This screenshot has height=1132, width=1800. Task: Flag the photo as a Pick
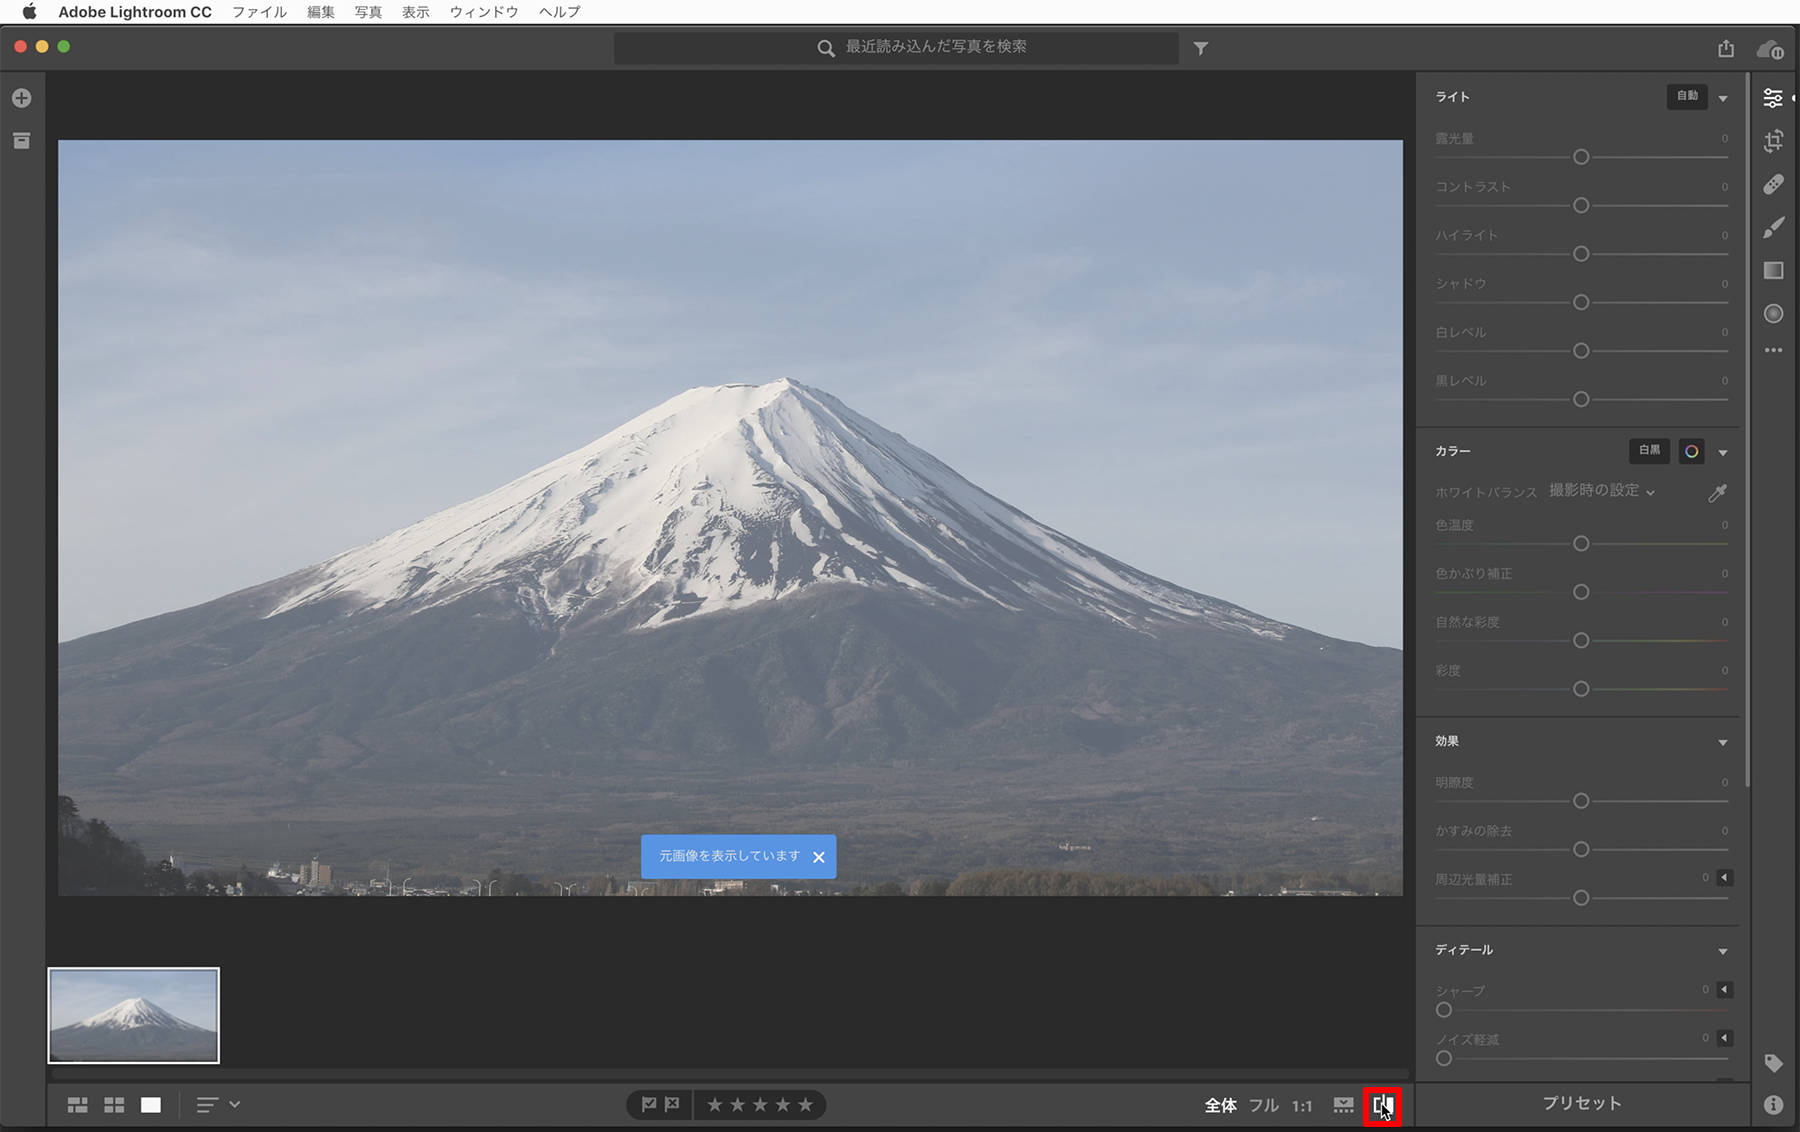pyautogui.click(x=649, y=1105)
